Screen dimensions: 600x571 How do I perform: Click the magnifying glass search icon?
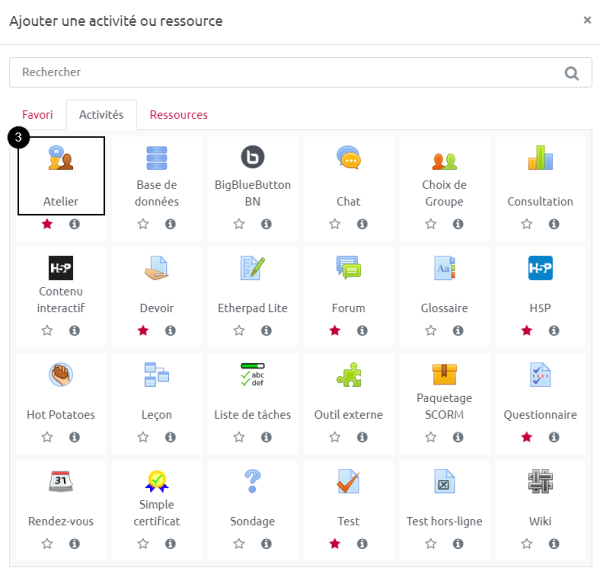(571, 73)
